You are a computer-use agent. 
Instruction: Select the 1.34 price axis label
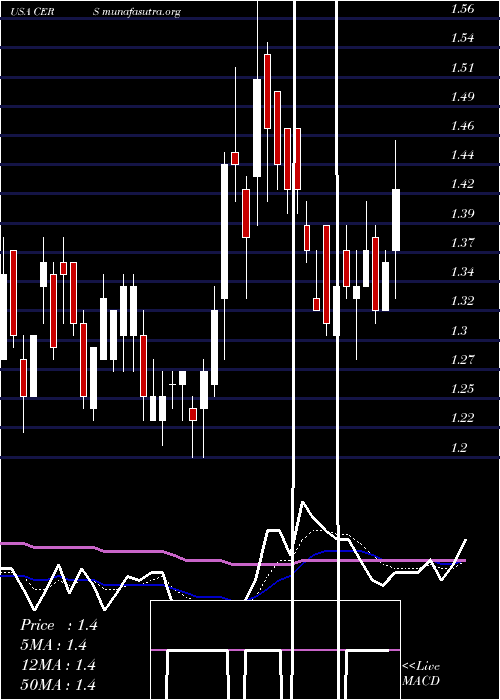tap(462, 271)
